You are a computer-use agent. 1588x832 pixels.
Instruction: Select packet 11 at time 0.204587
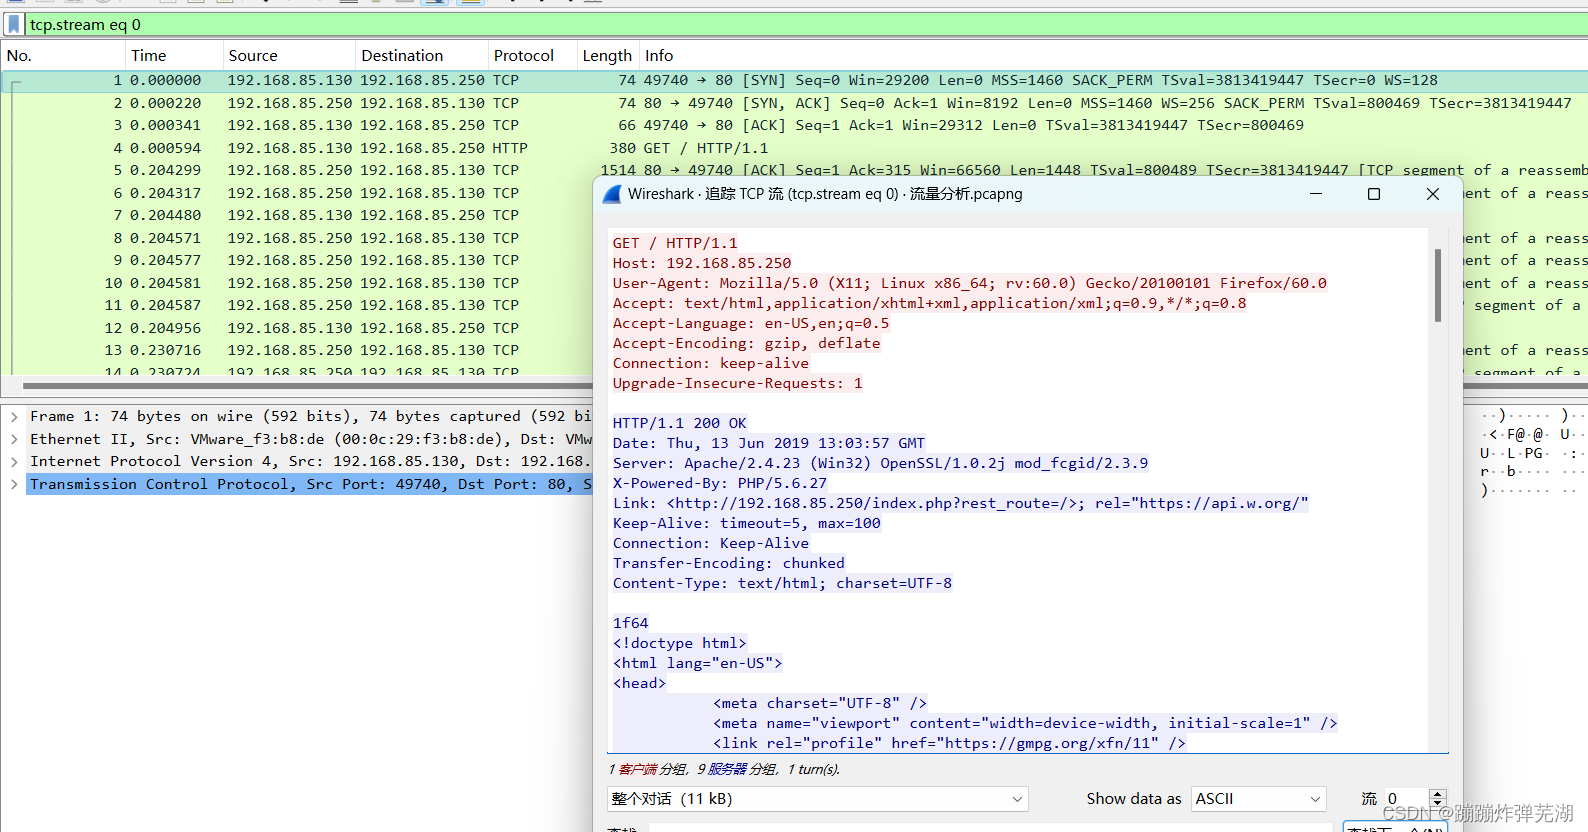(297, 305)
